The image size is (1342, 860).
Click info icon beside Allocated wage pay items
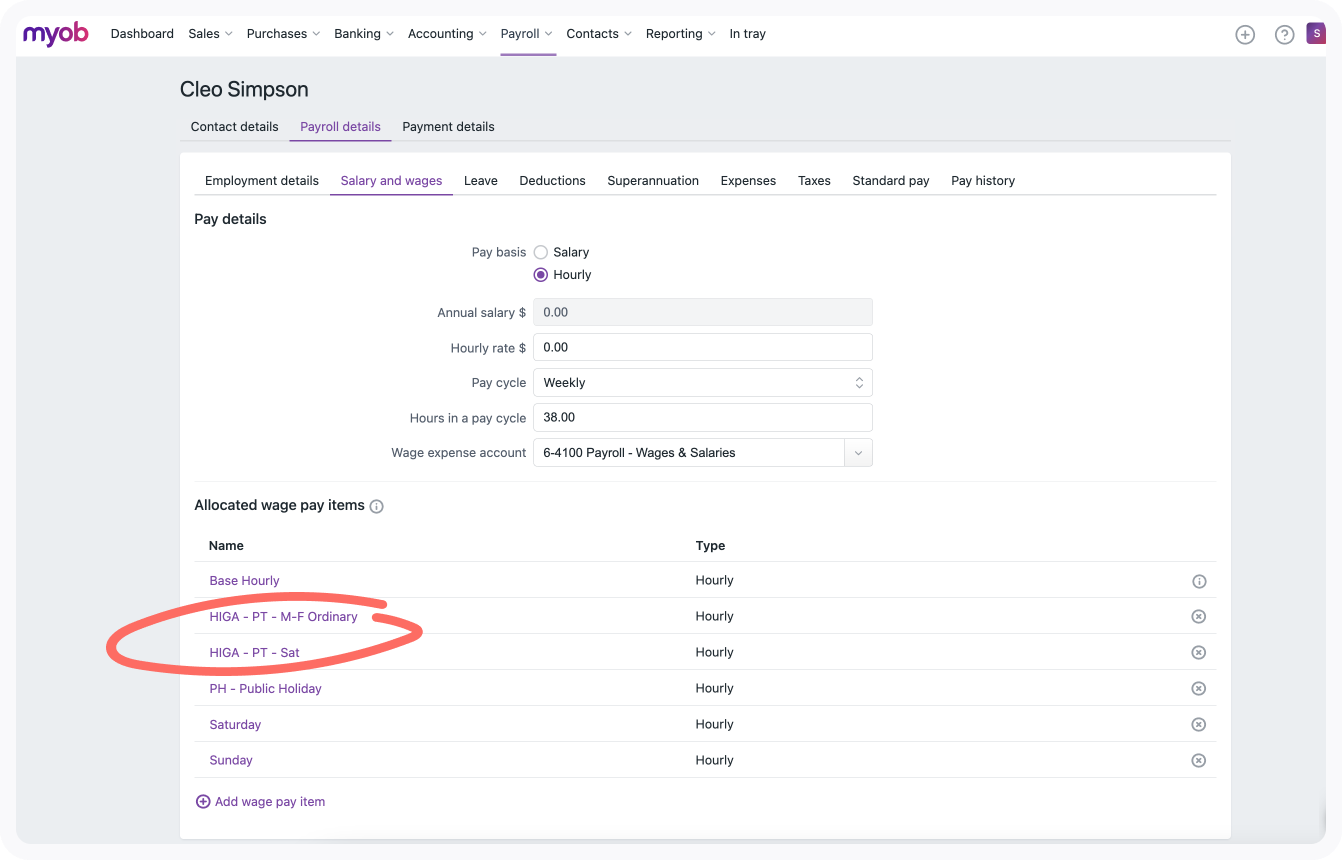point(377,507)
